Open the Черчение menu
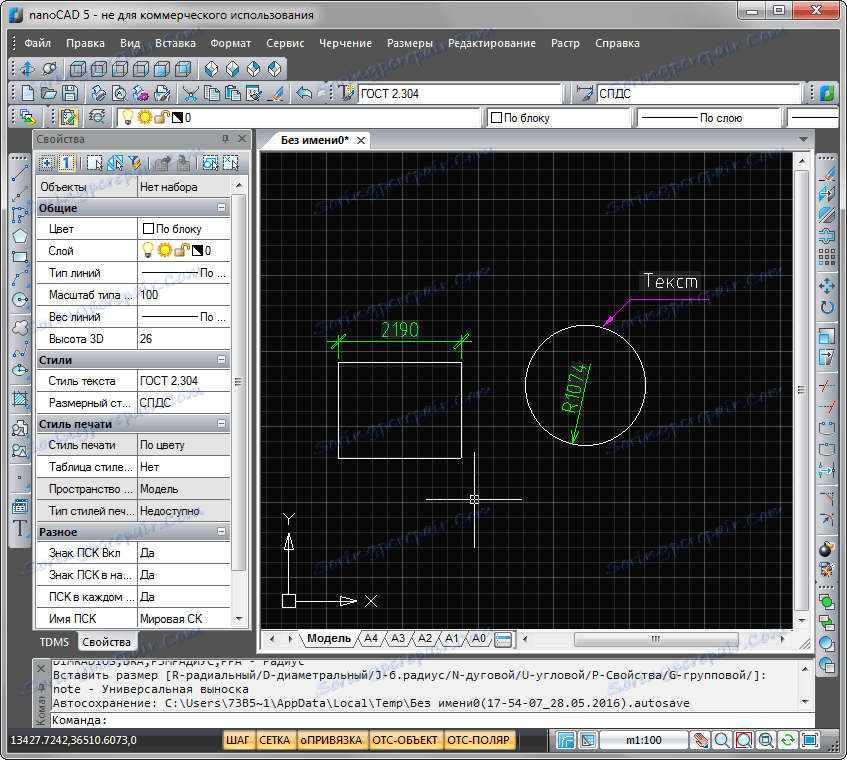847x760 pixels. (345, 43)
